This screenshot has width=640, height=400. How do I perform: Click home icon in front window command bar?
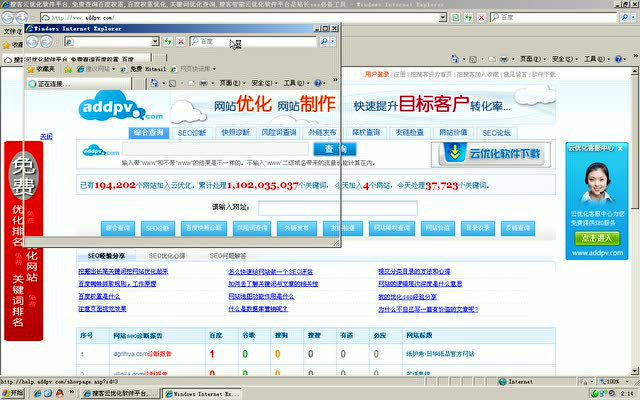tap(154, 83)
